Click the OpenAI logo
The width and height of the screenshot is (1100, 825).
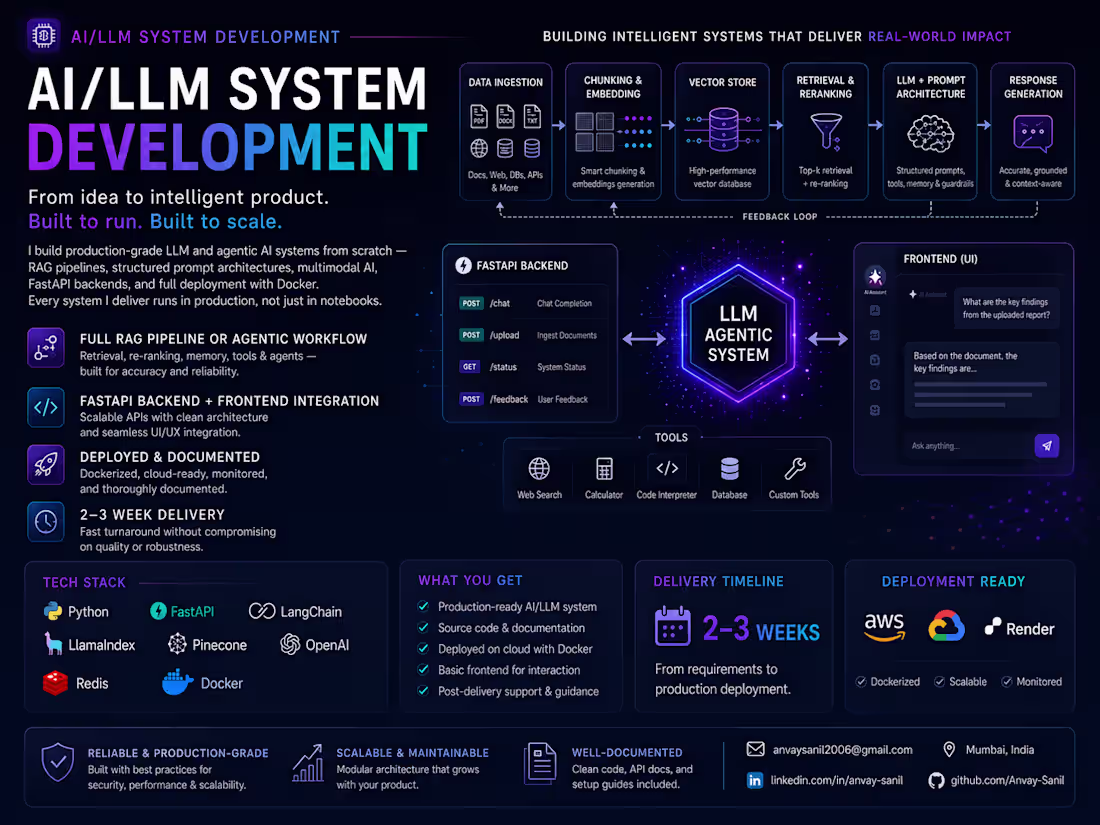coord(290,644)
